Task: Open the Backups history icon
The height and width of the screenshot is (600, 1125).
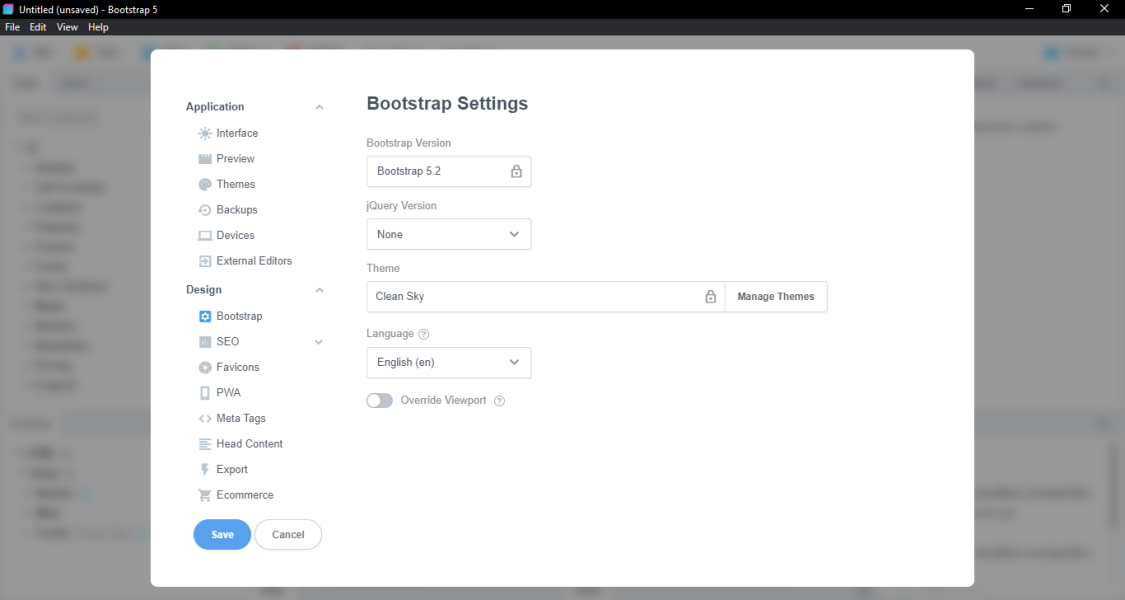Action: click(x=204, y=210)
